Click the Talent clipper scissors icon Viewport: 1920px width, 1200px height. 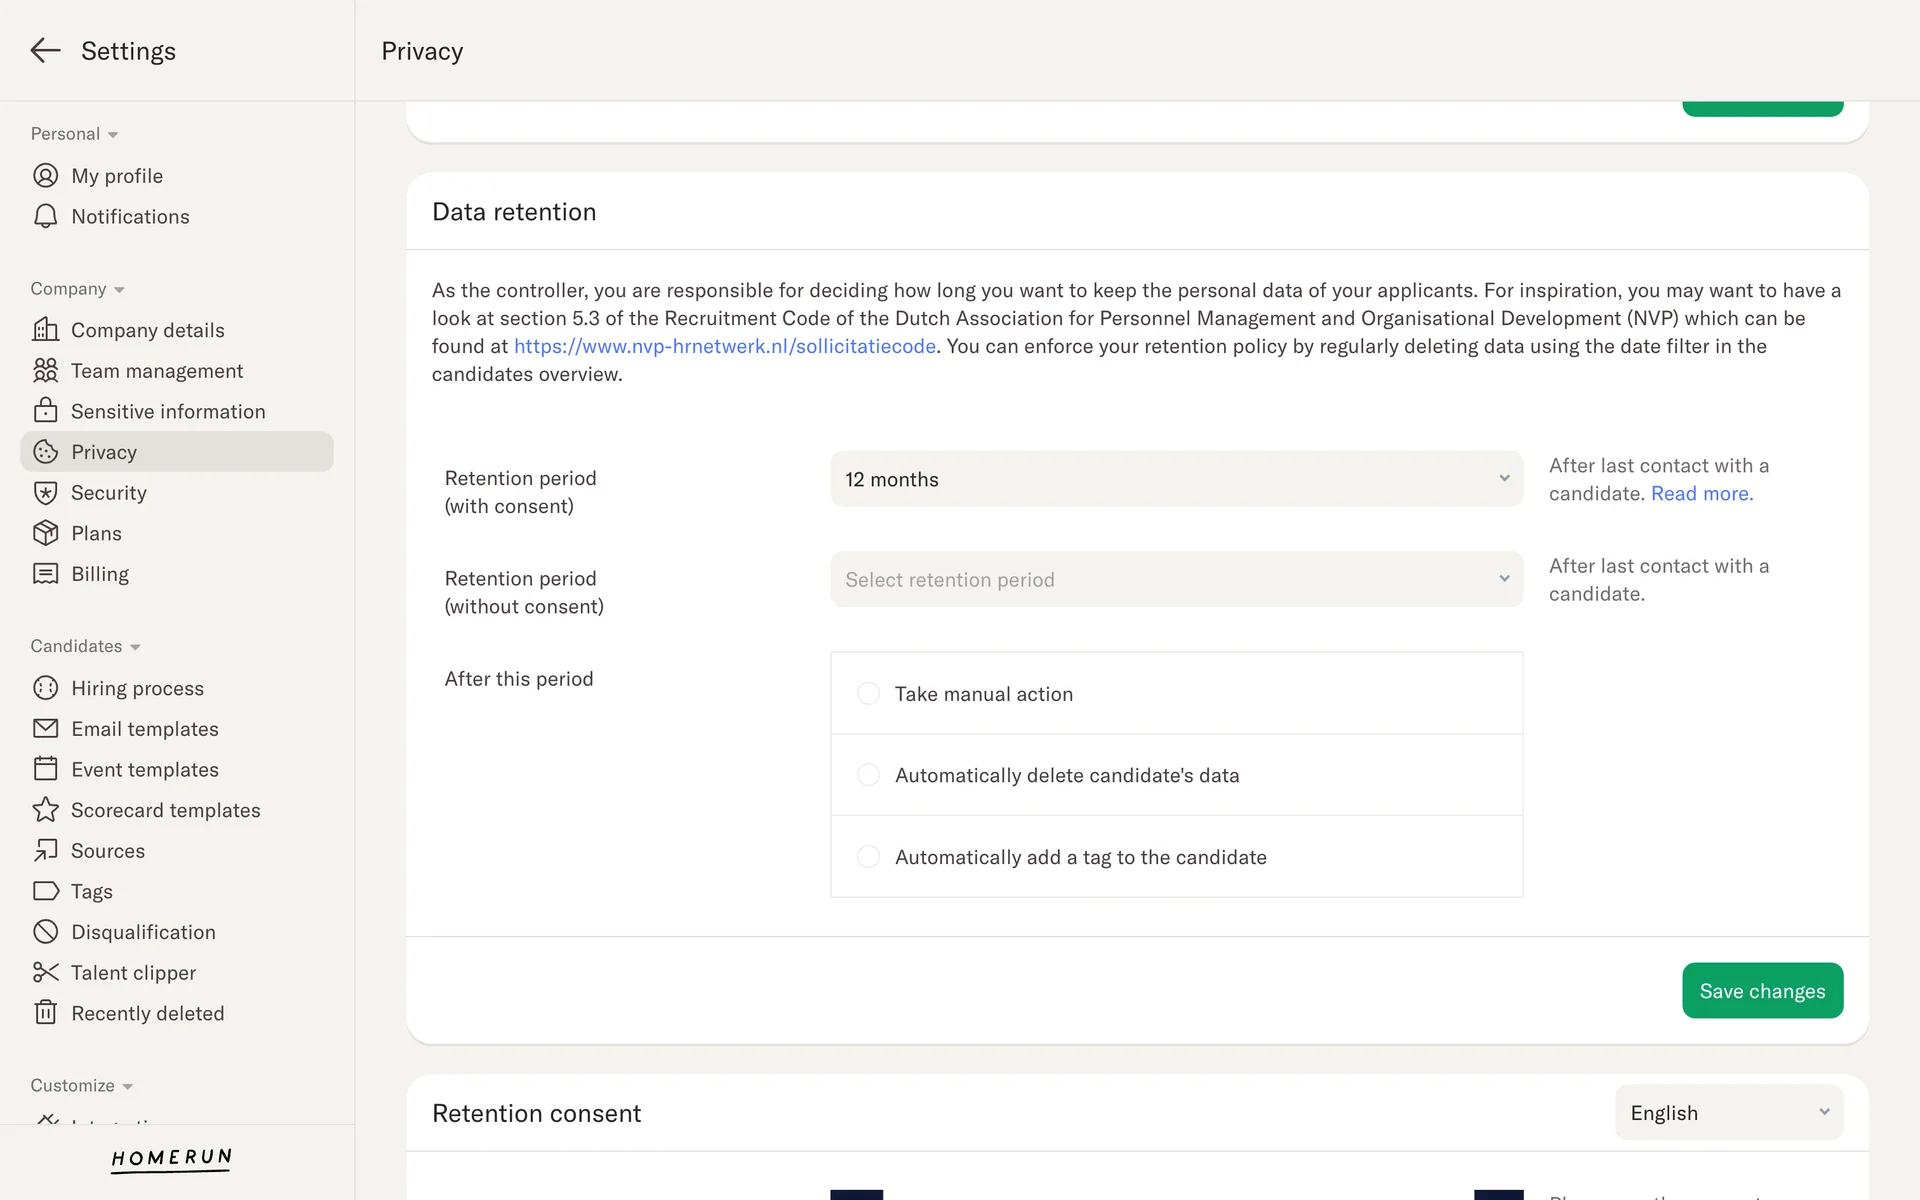pyautogui.click(x=45, y=972)
